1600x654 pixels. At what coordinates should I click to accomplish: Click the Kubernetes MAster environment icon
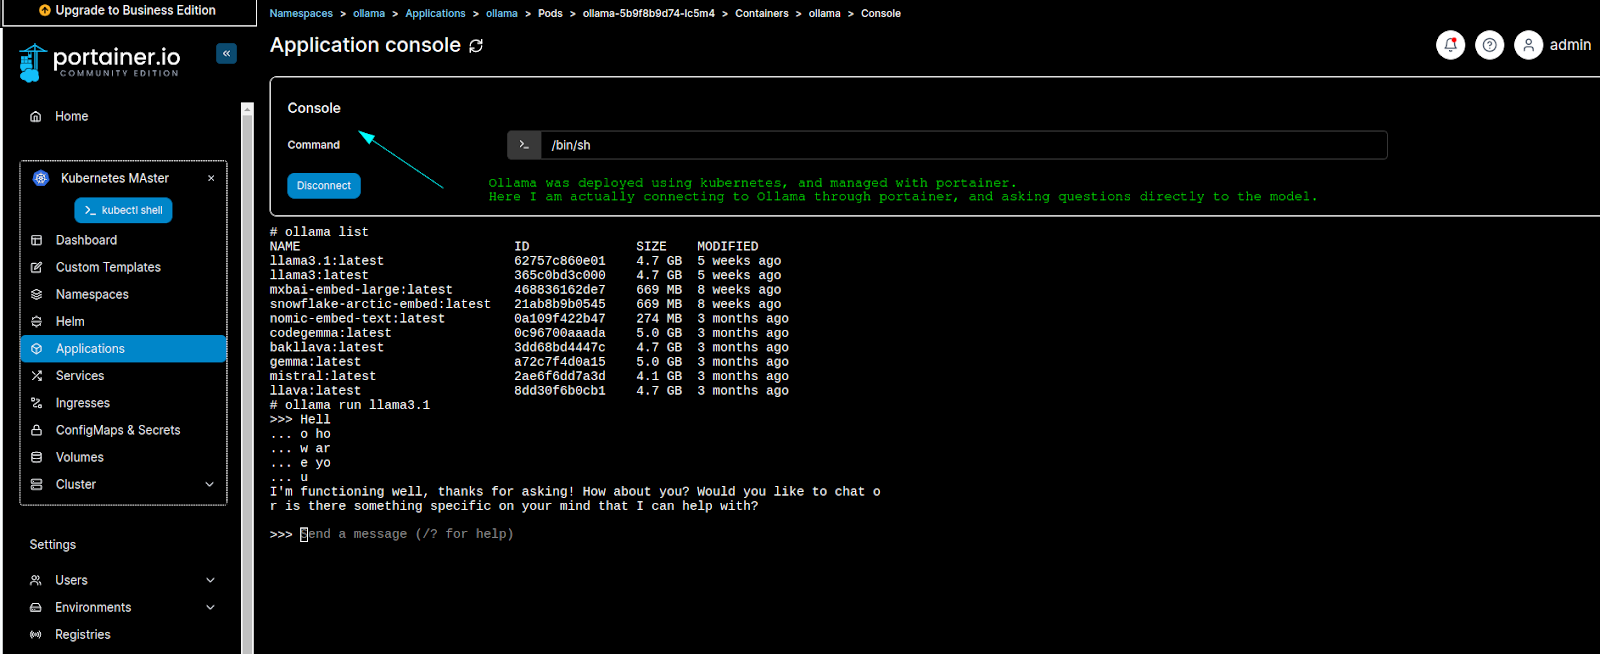pyautogui.click(x=41, y=178)
